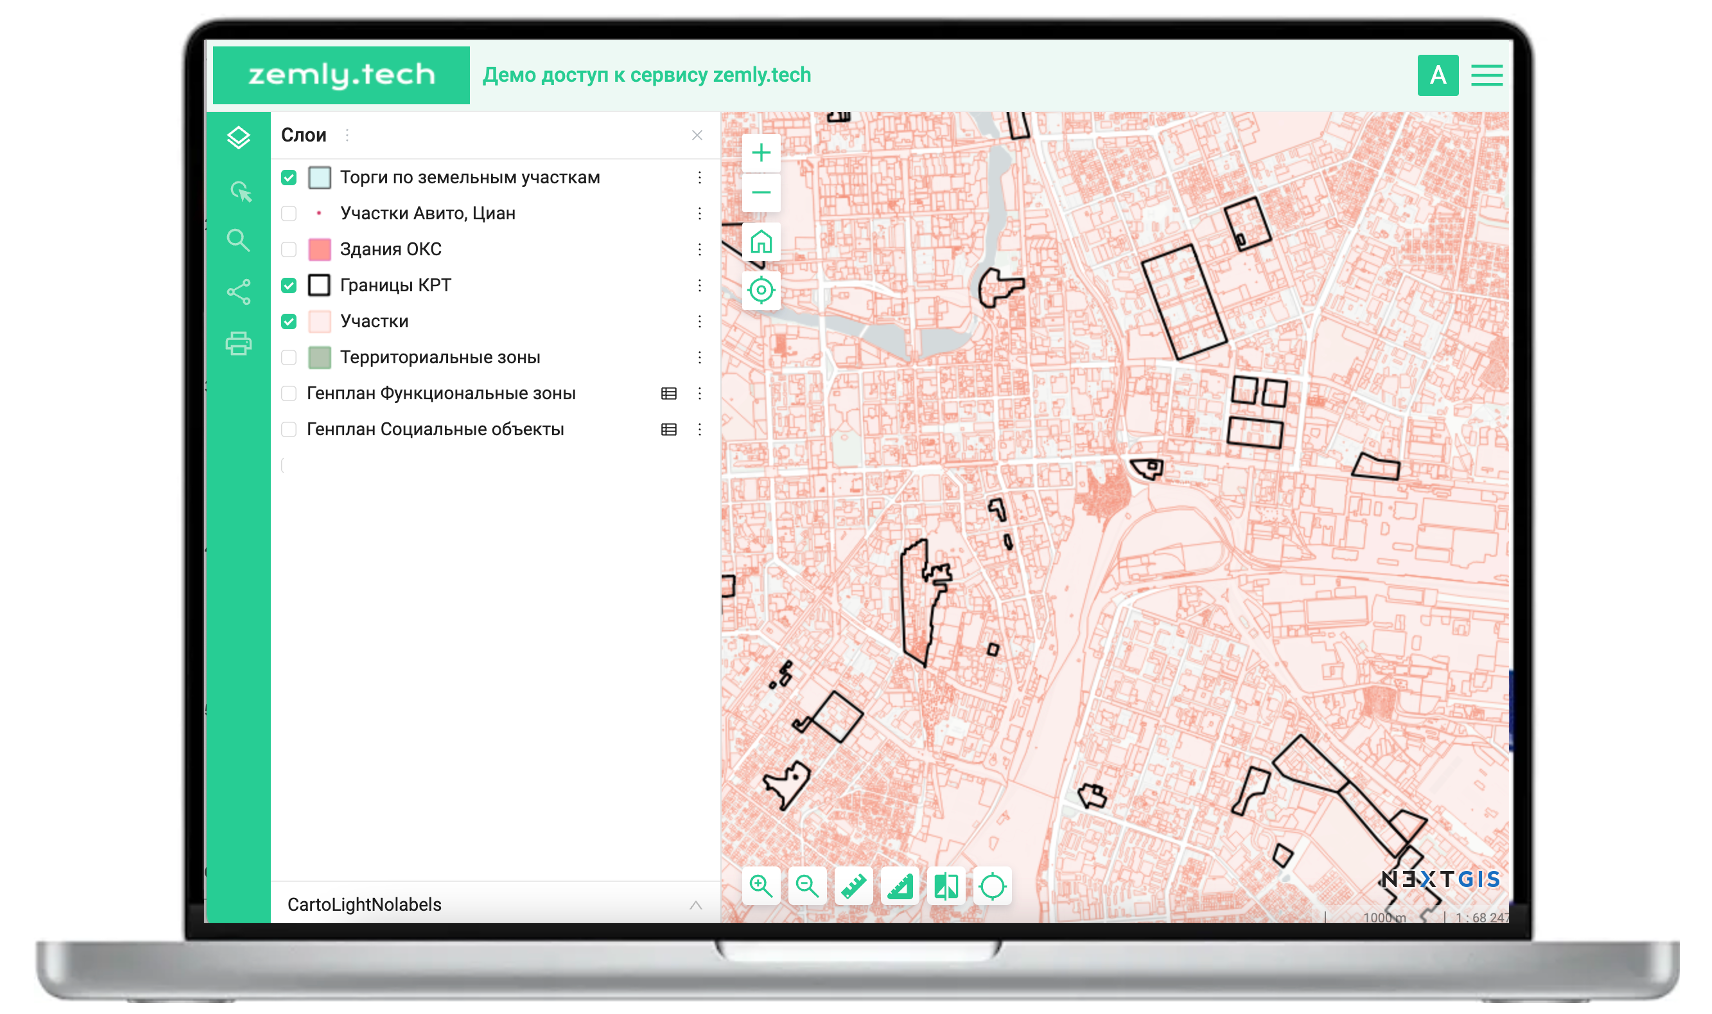Click the zemly.tech logo
Viewport: 1712px width, 1014px height.
(x=341, y=75)
